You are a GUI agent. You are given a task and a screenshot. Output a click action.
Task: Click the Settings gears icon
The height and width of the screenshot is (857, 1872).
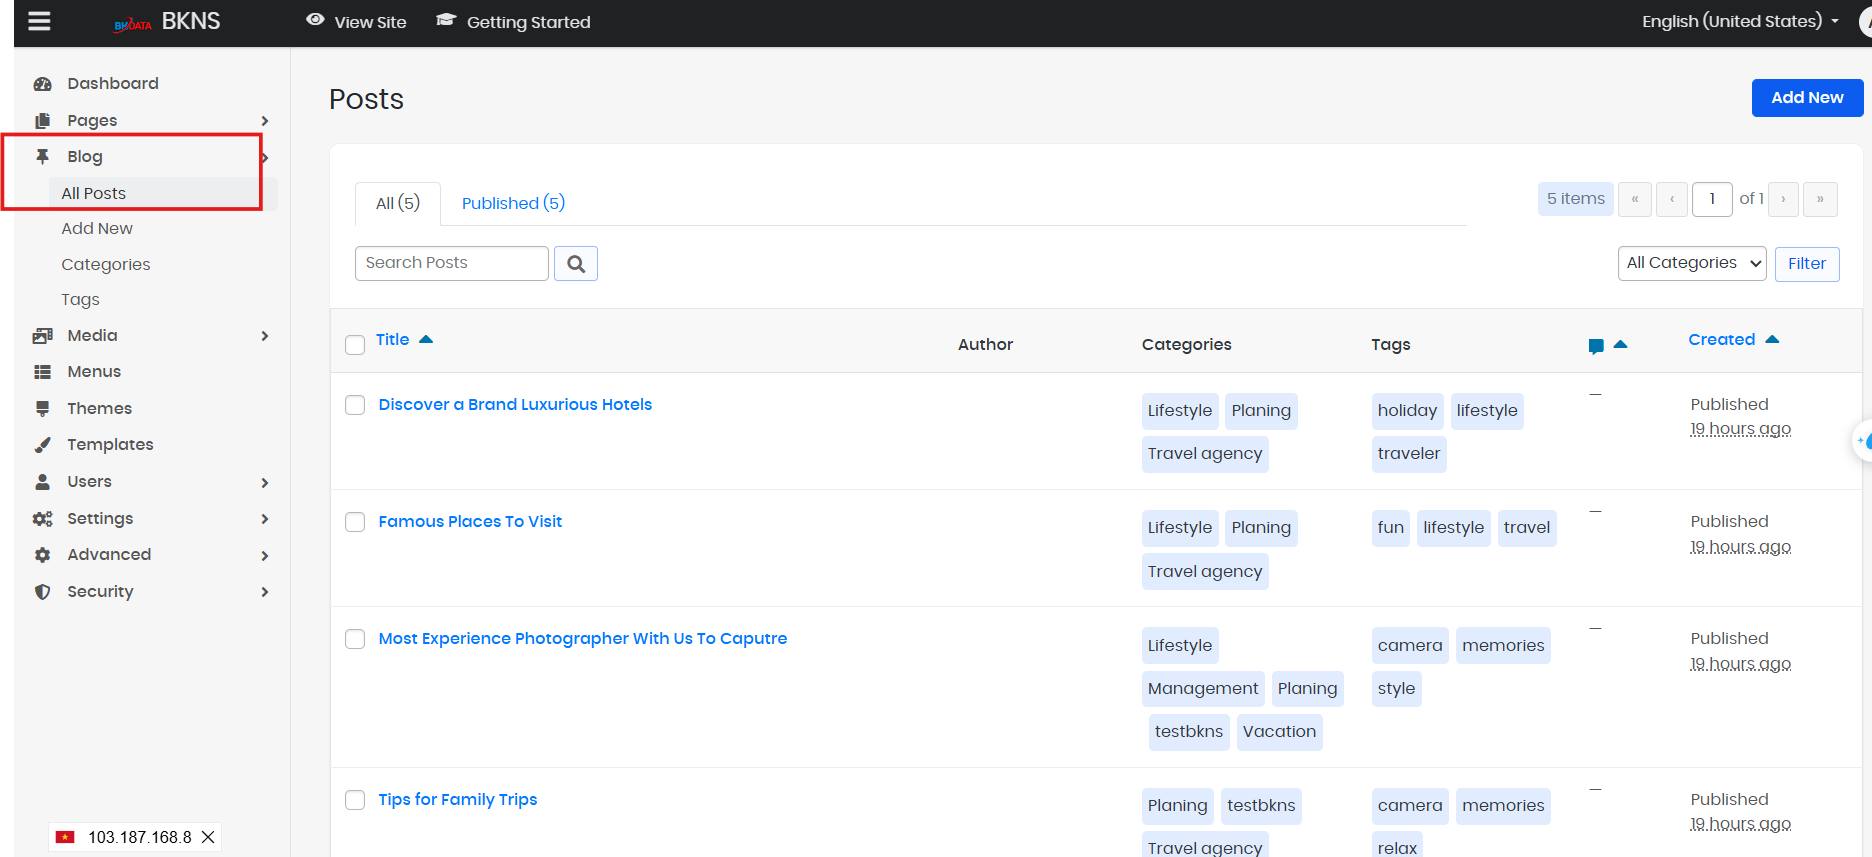pyautogui.click(x=42, y=519)
